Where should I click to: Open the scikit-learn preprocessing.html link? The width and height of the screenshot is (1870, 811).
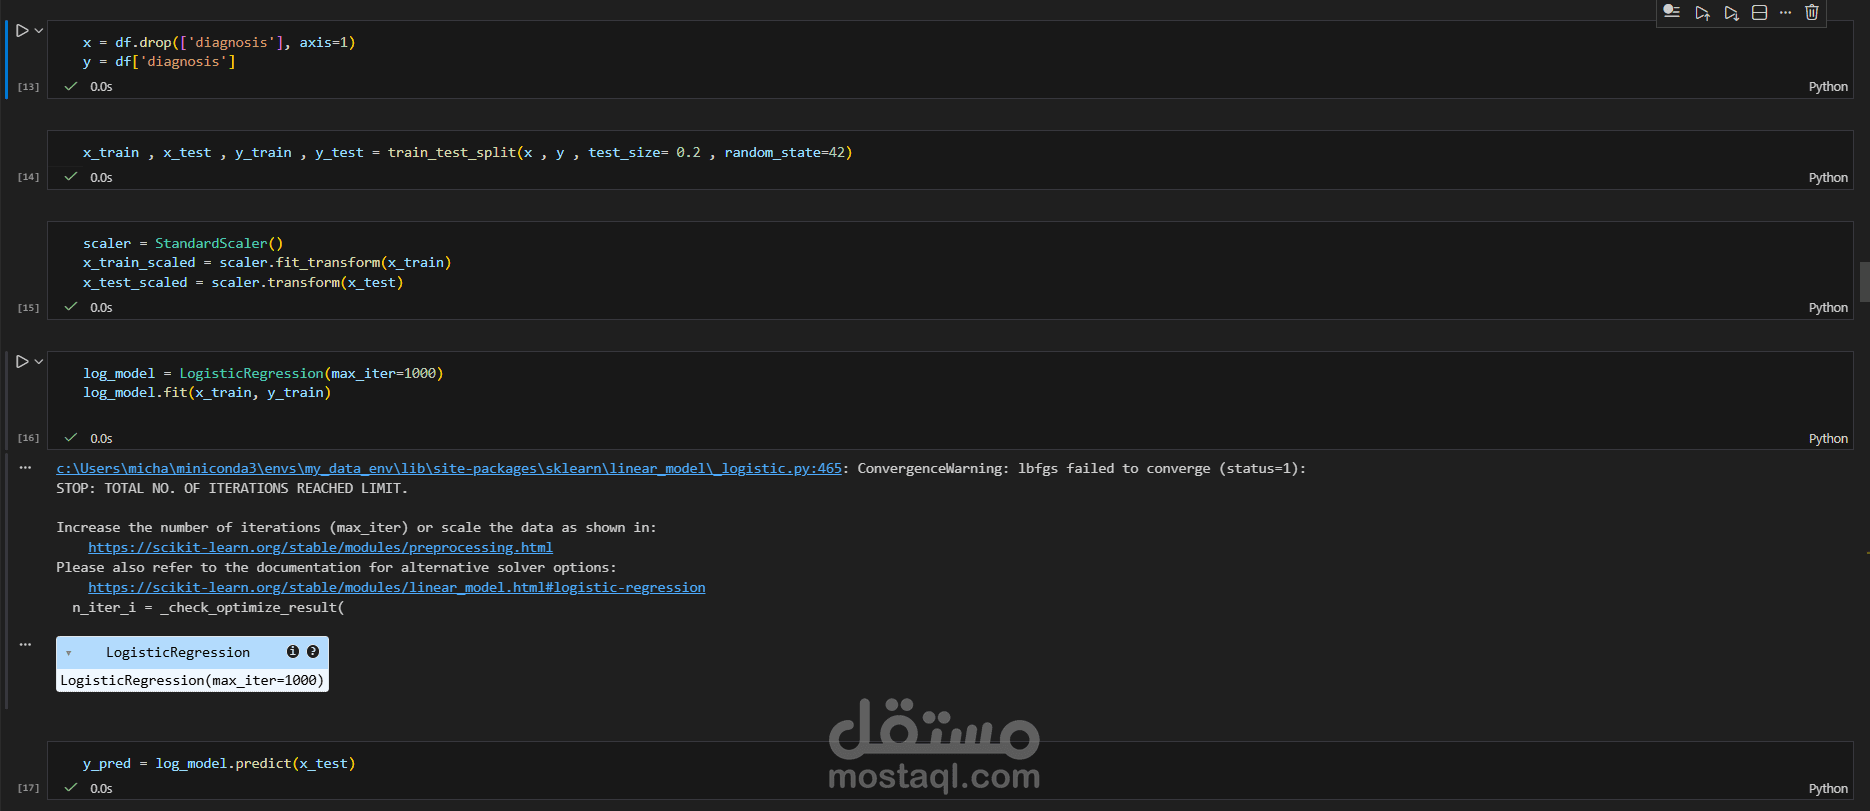(320, 548)
